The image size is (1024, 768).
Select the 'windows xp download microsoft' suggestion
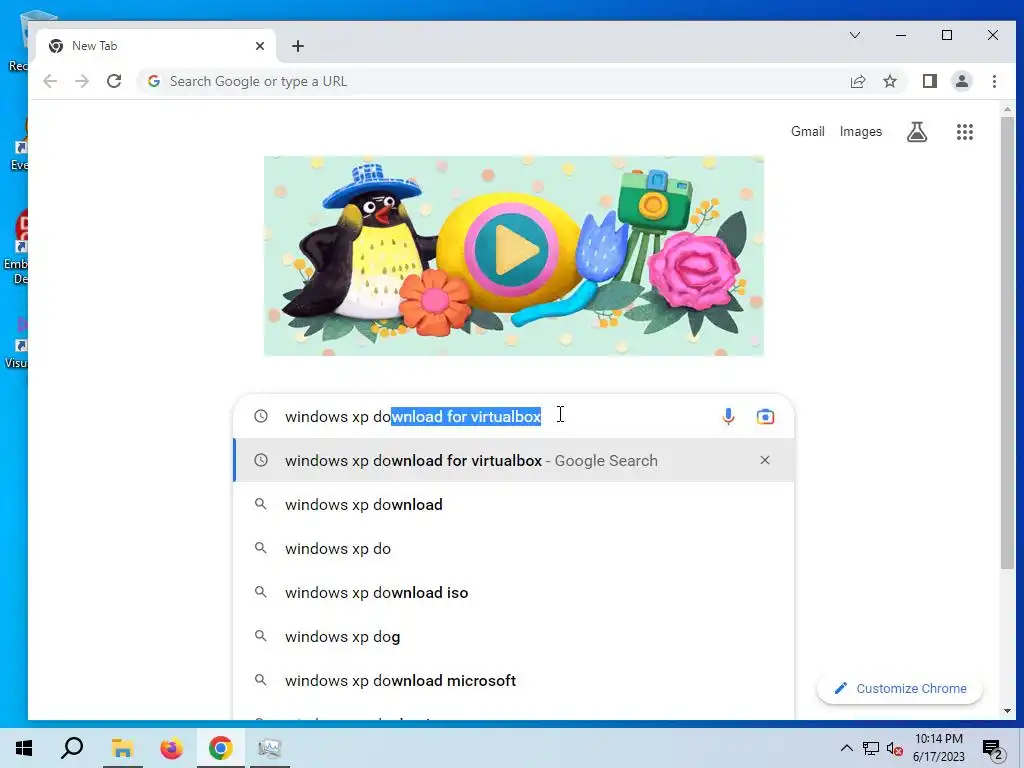pyautogui.click(x=514, y=680)
